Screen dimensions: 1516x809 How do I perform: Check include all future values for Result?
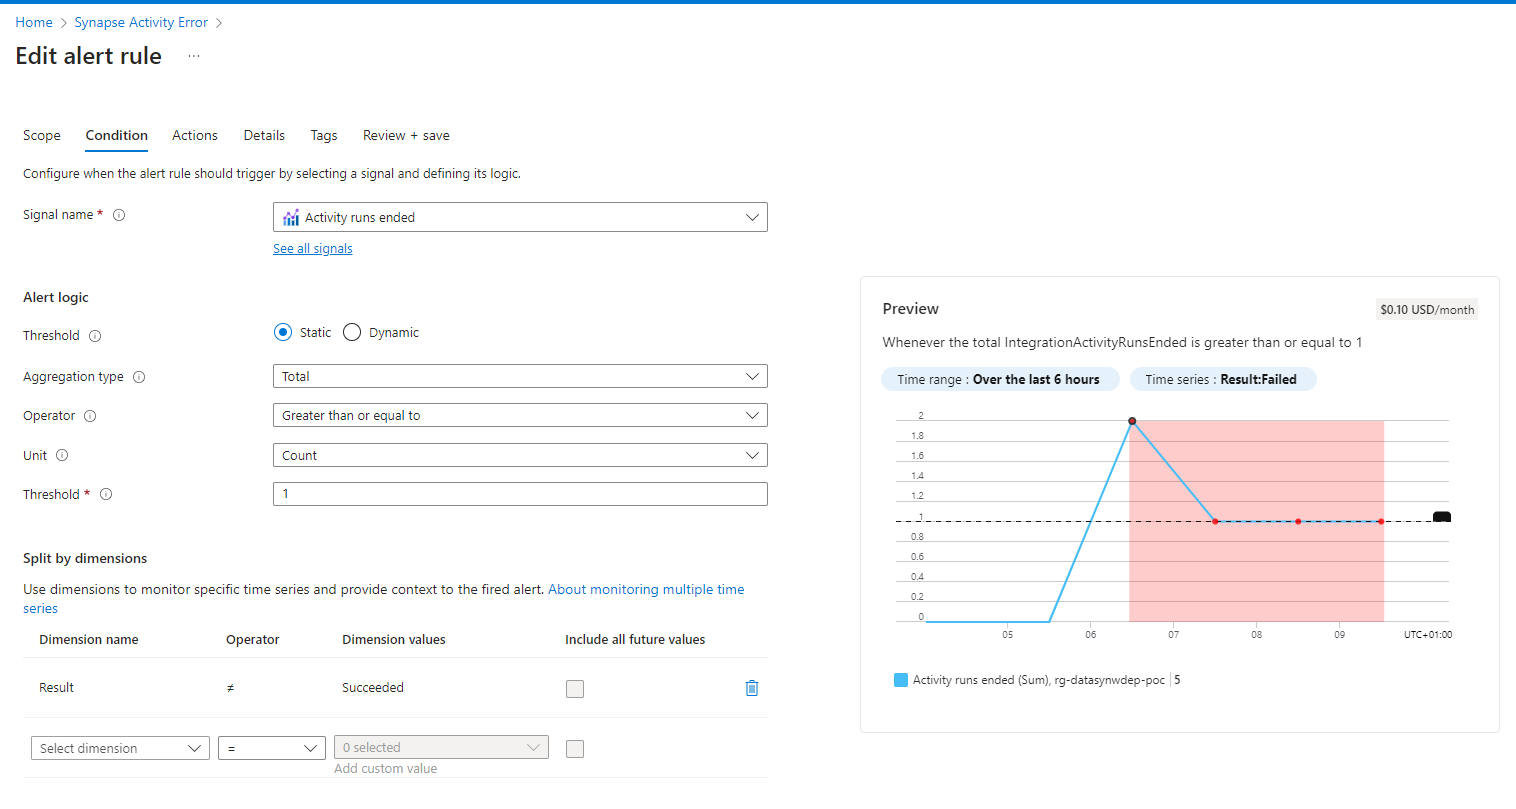pyautogui.click(x=575, y=689)
